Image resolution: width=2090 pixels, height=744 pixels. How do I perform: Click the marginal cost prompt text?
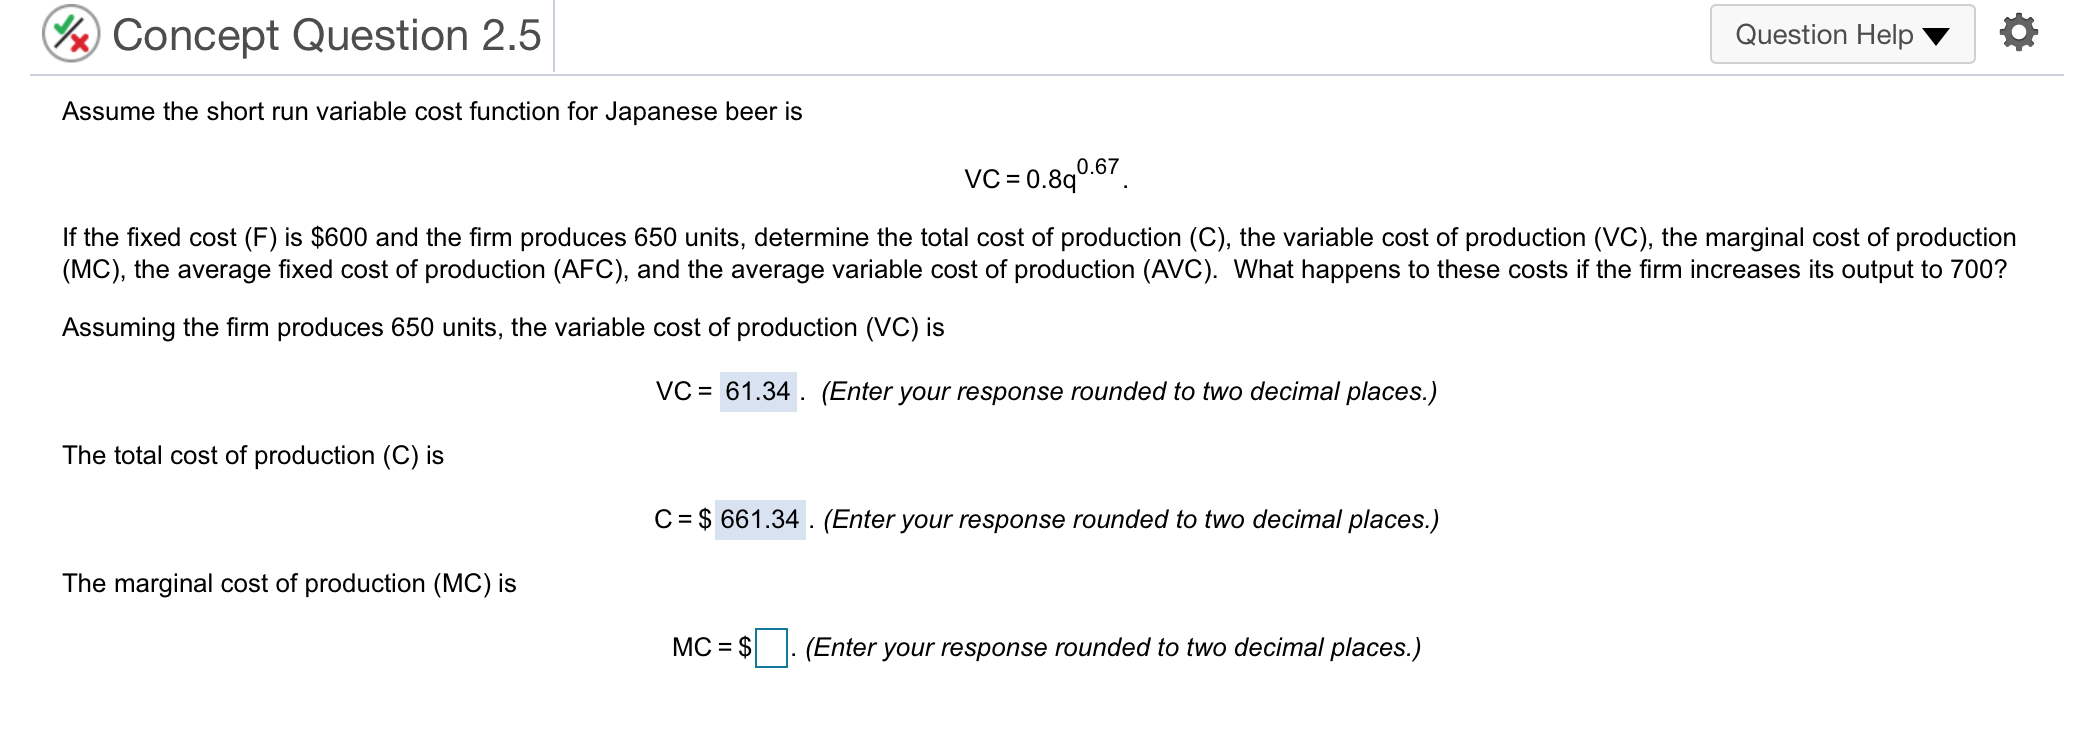tap(288, 584)
